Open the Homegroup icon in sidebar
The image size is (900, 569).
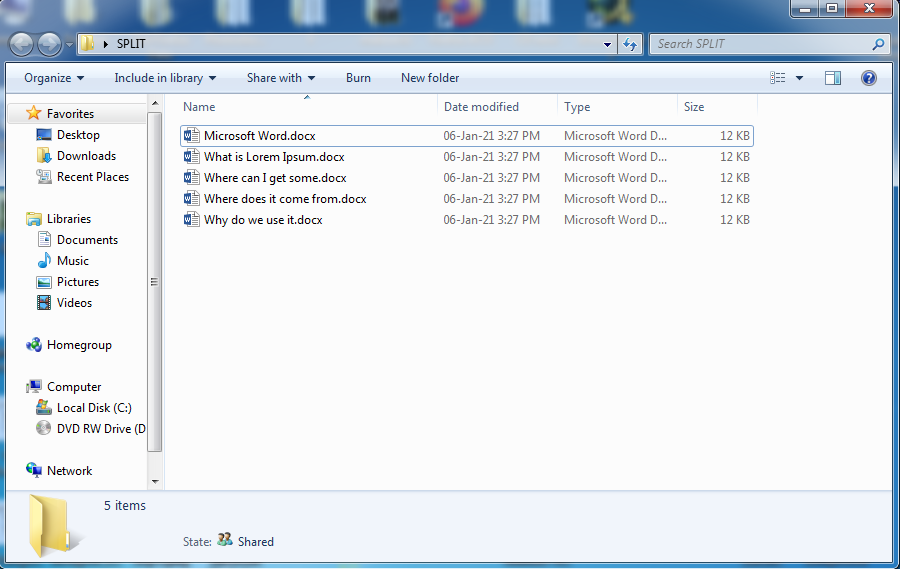click(x=34, y=345)
